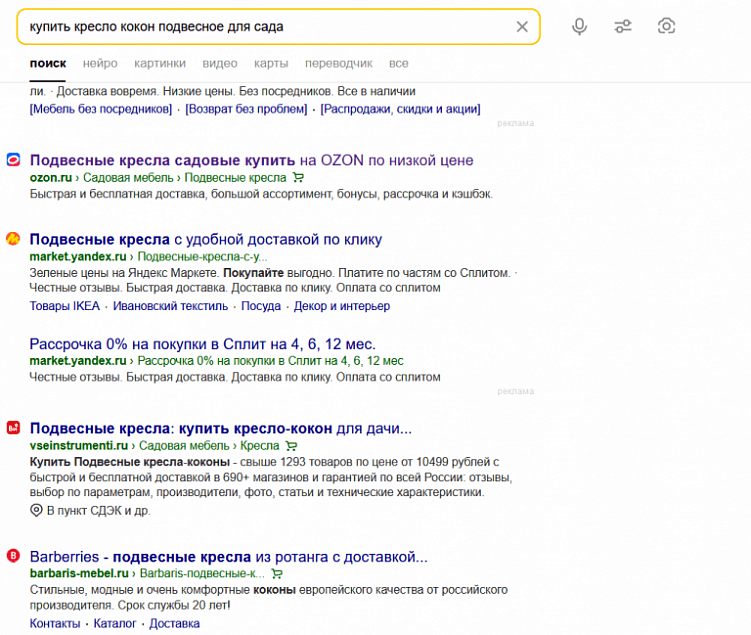Open the Товары IKEA sitelink
The image size is (751, 635).
[x=65, y=306]
